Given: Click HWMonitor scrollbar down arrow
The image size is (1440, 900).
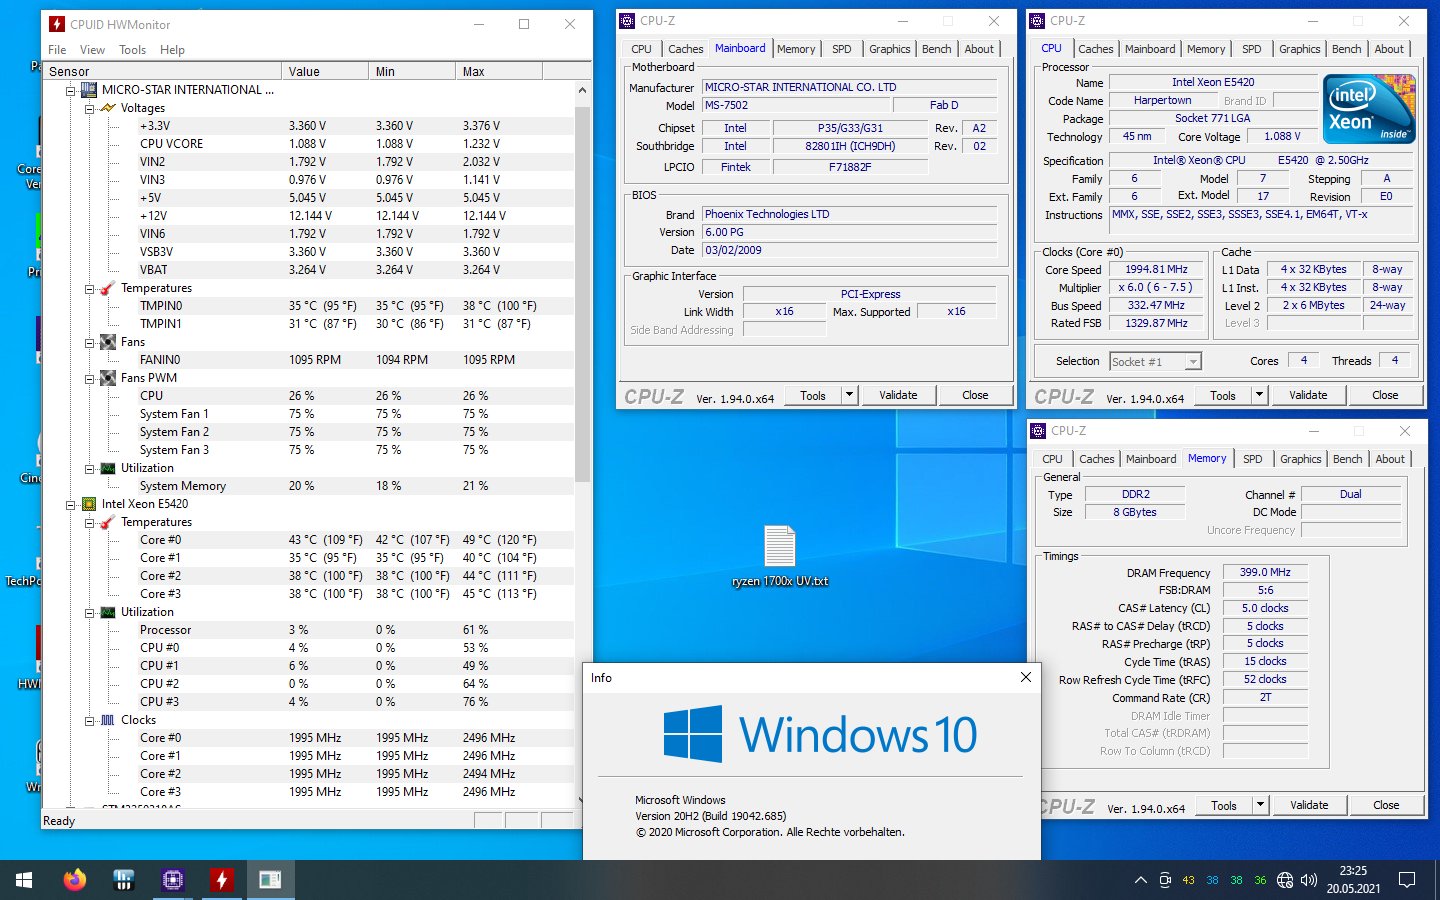Looking at the screenshot, I should coord(582,800).
